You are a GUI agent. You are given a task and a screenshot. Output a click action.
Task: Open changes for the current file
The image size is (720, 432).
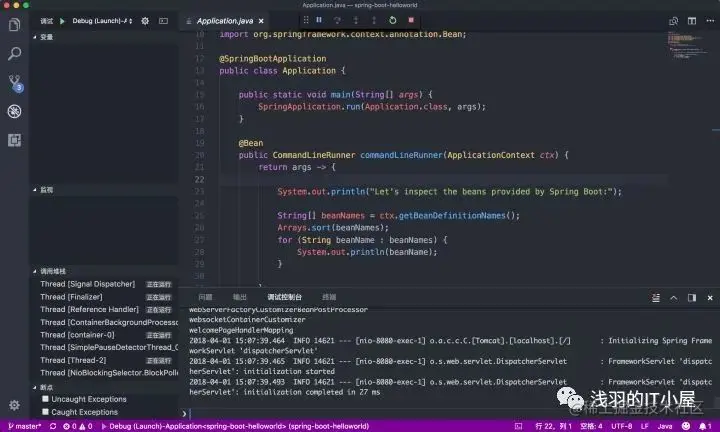click(674, 21)
